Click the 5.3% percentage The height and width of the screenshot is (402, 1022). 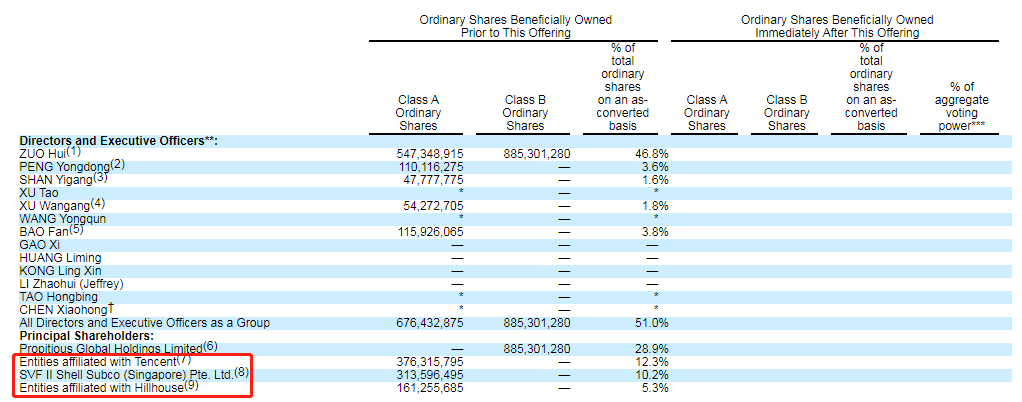pos(655,388)
